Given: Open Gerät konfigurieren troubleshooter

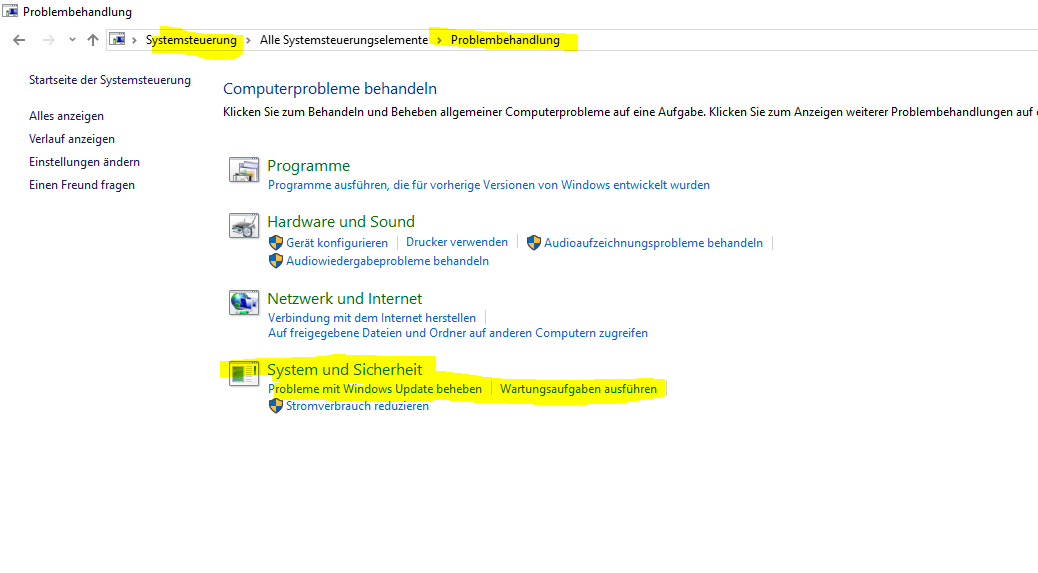Looking at the screenshot, I should point(337,243).
